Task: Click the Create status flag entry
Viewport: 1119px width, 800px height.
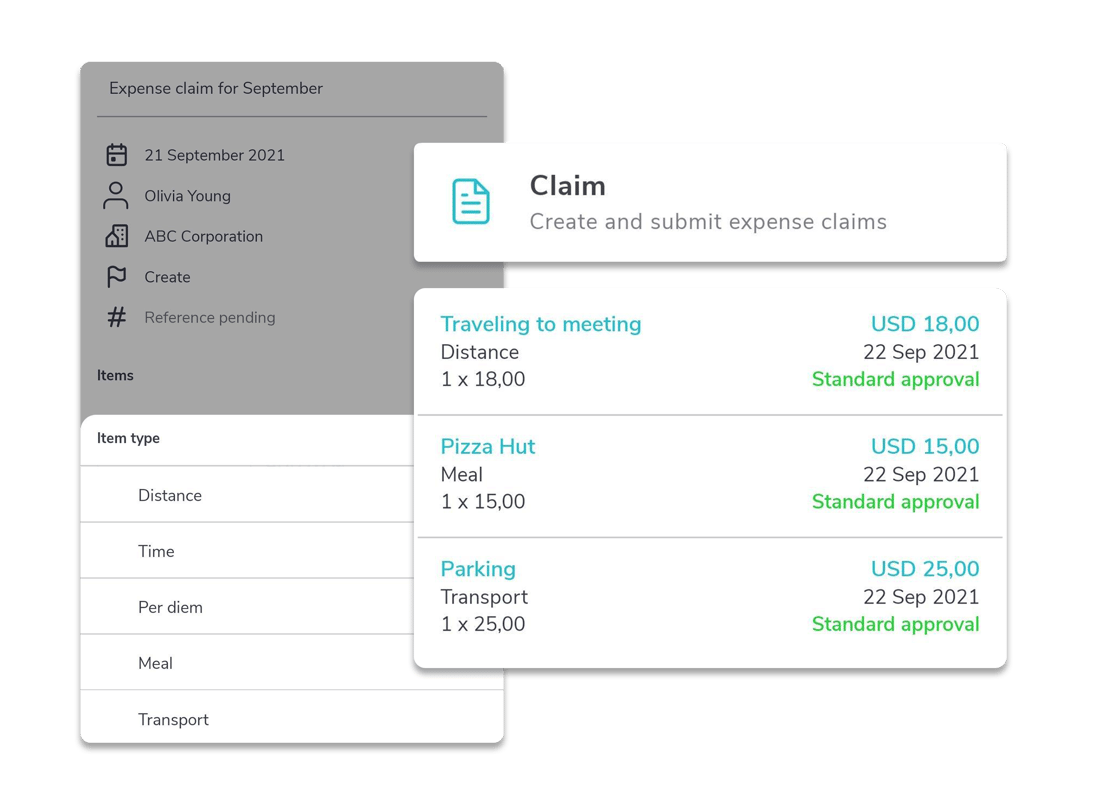Action: (x=168, y=276)
